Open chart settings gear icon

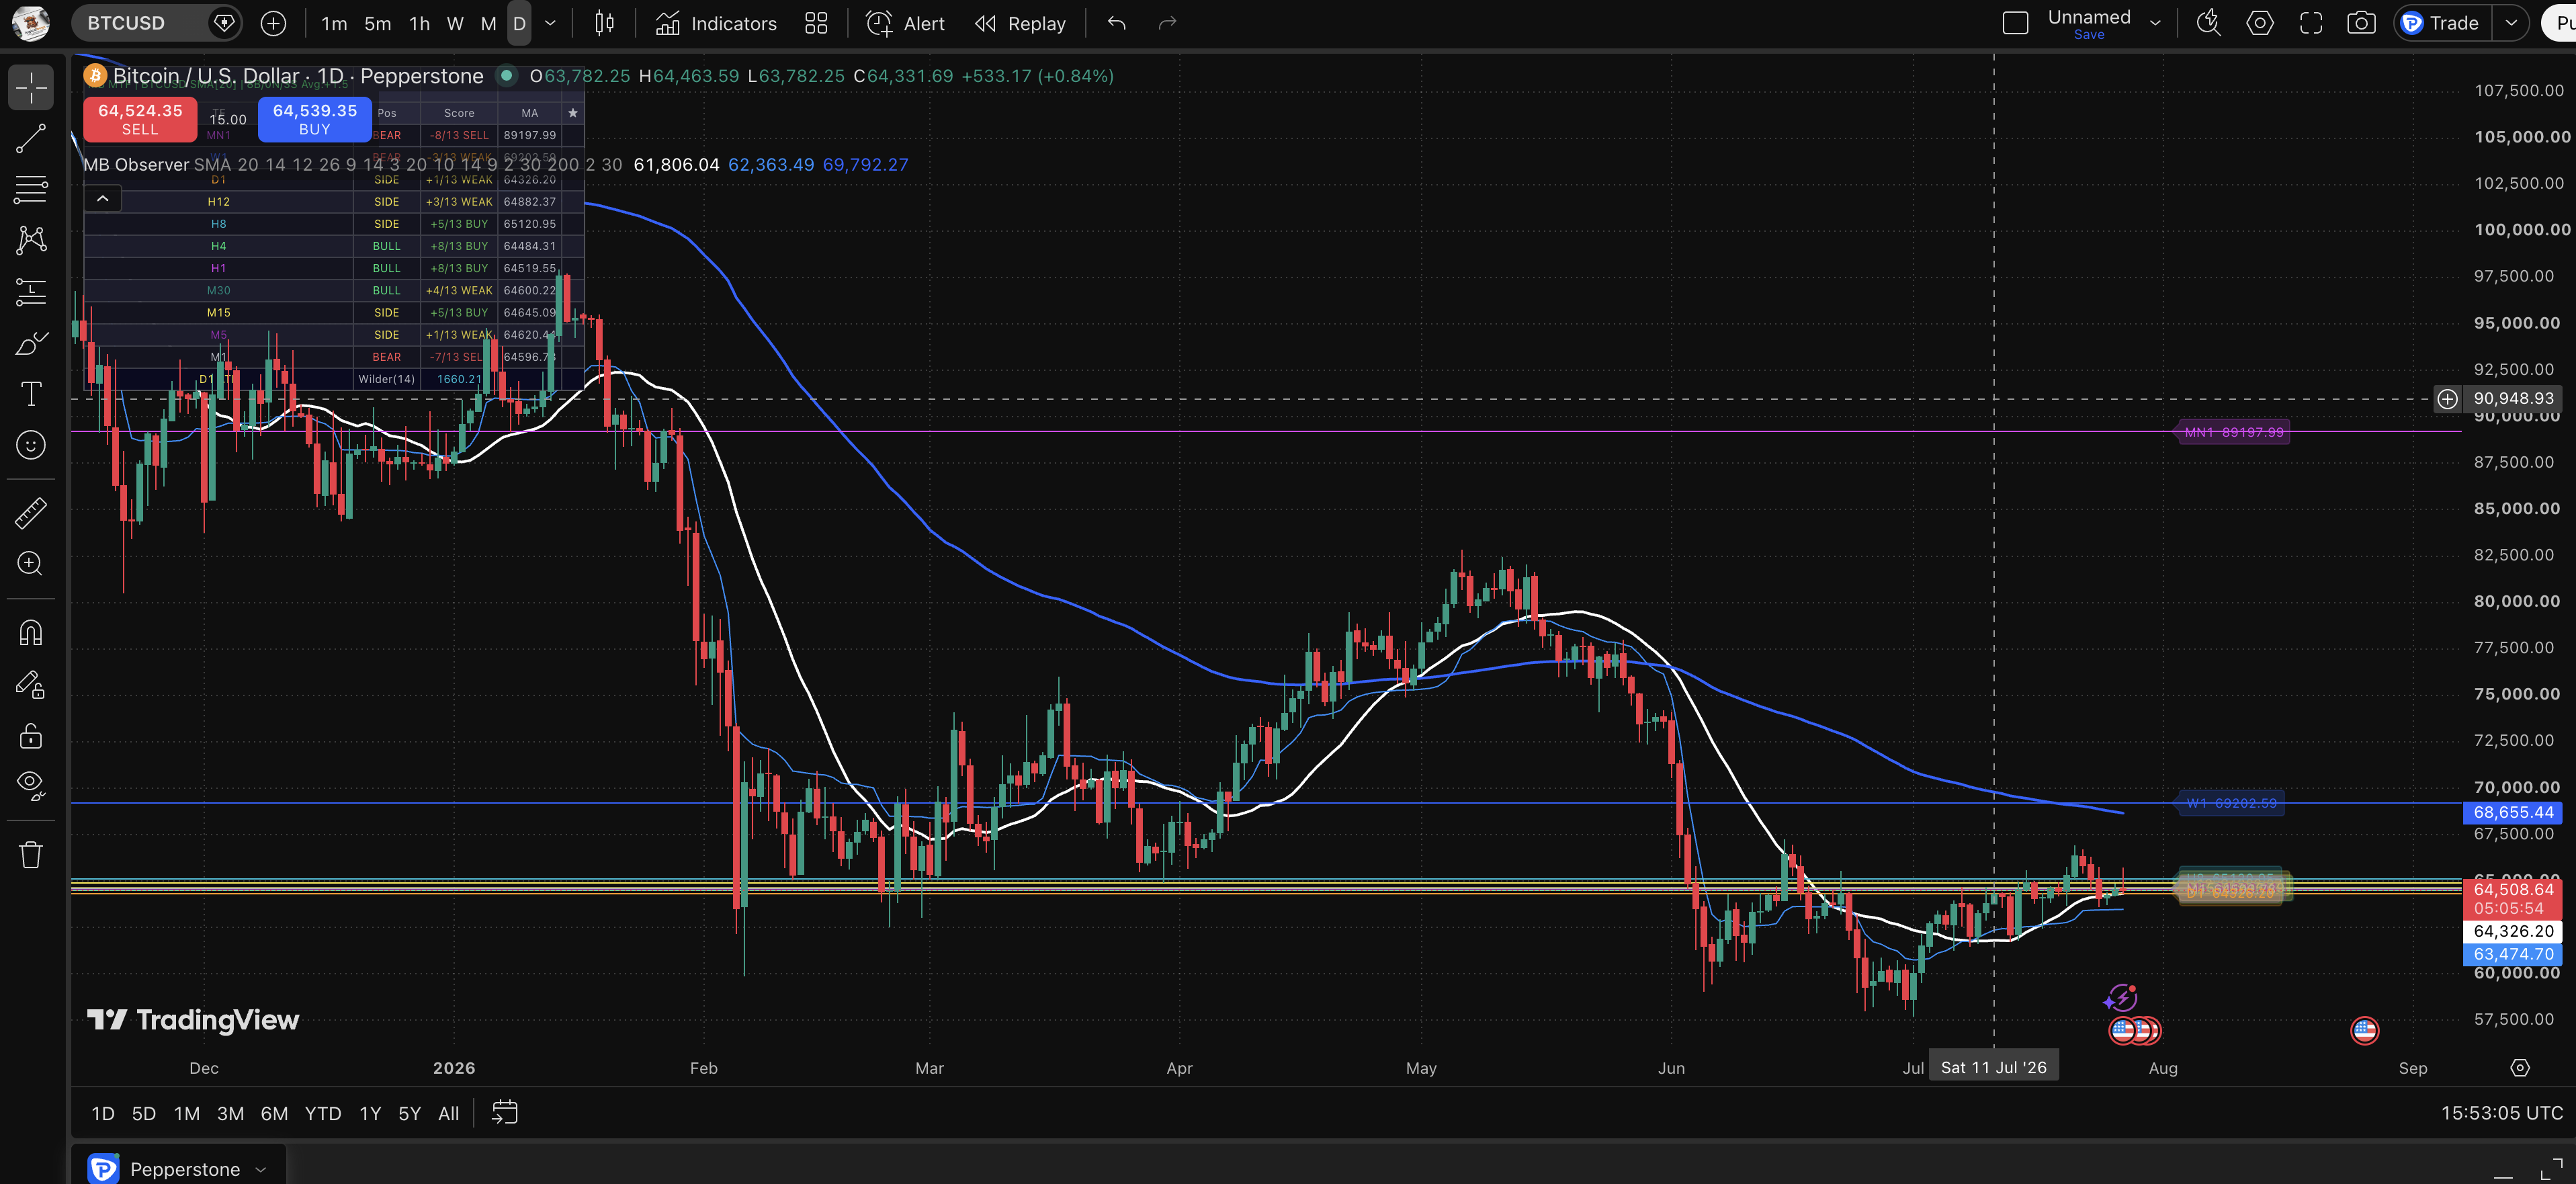2260,23
